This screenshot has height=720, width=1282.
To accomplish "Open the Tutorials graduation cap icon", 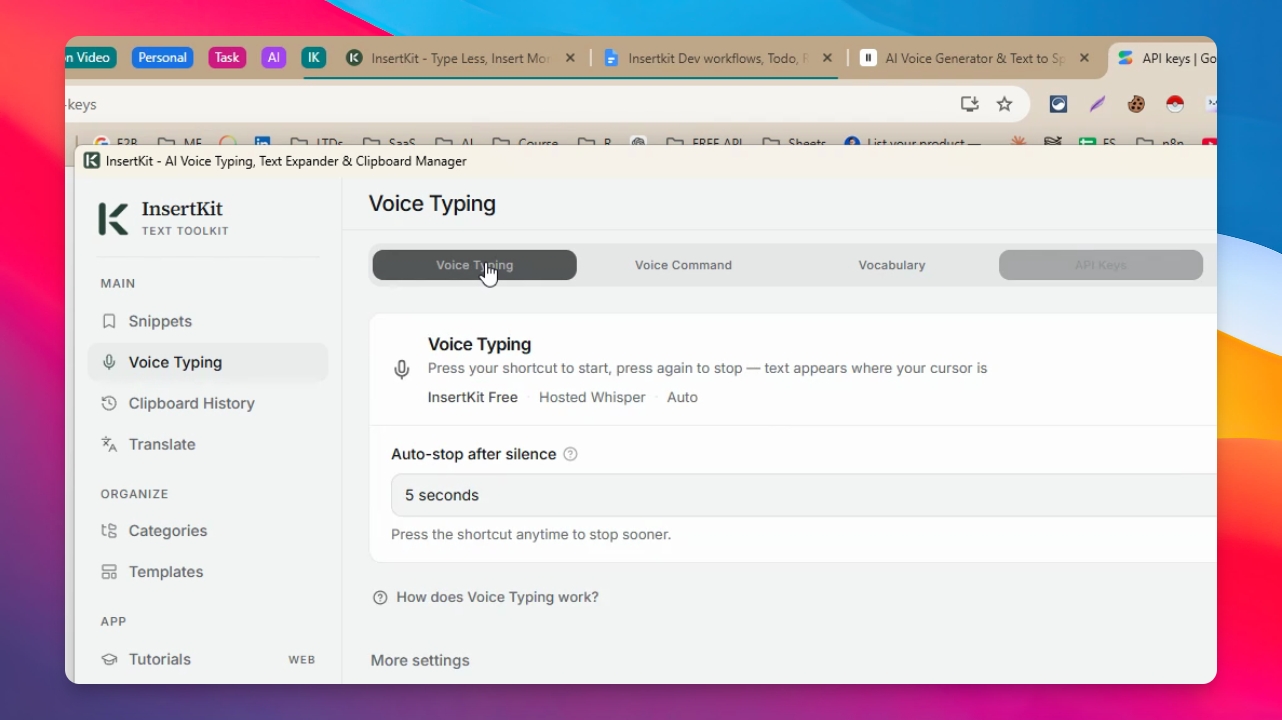I will [x=109, y=659].
